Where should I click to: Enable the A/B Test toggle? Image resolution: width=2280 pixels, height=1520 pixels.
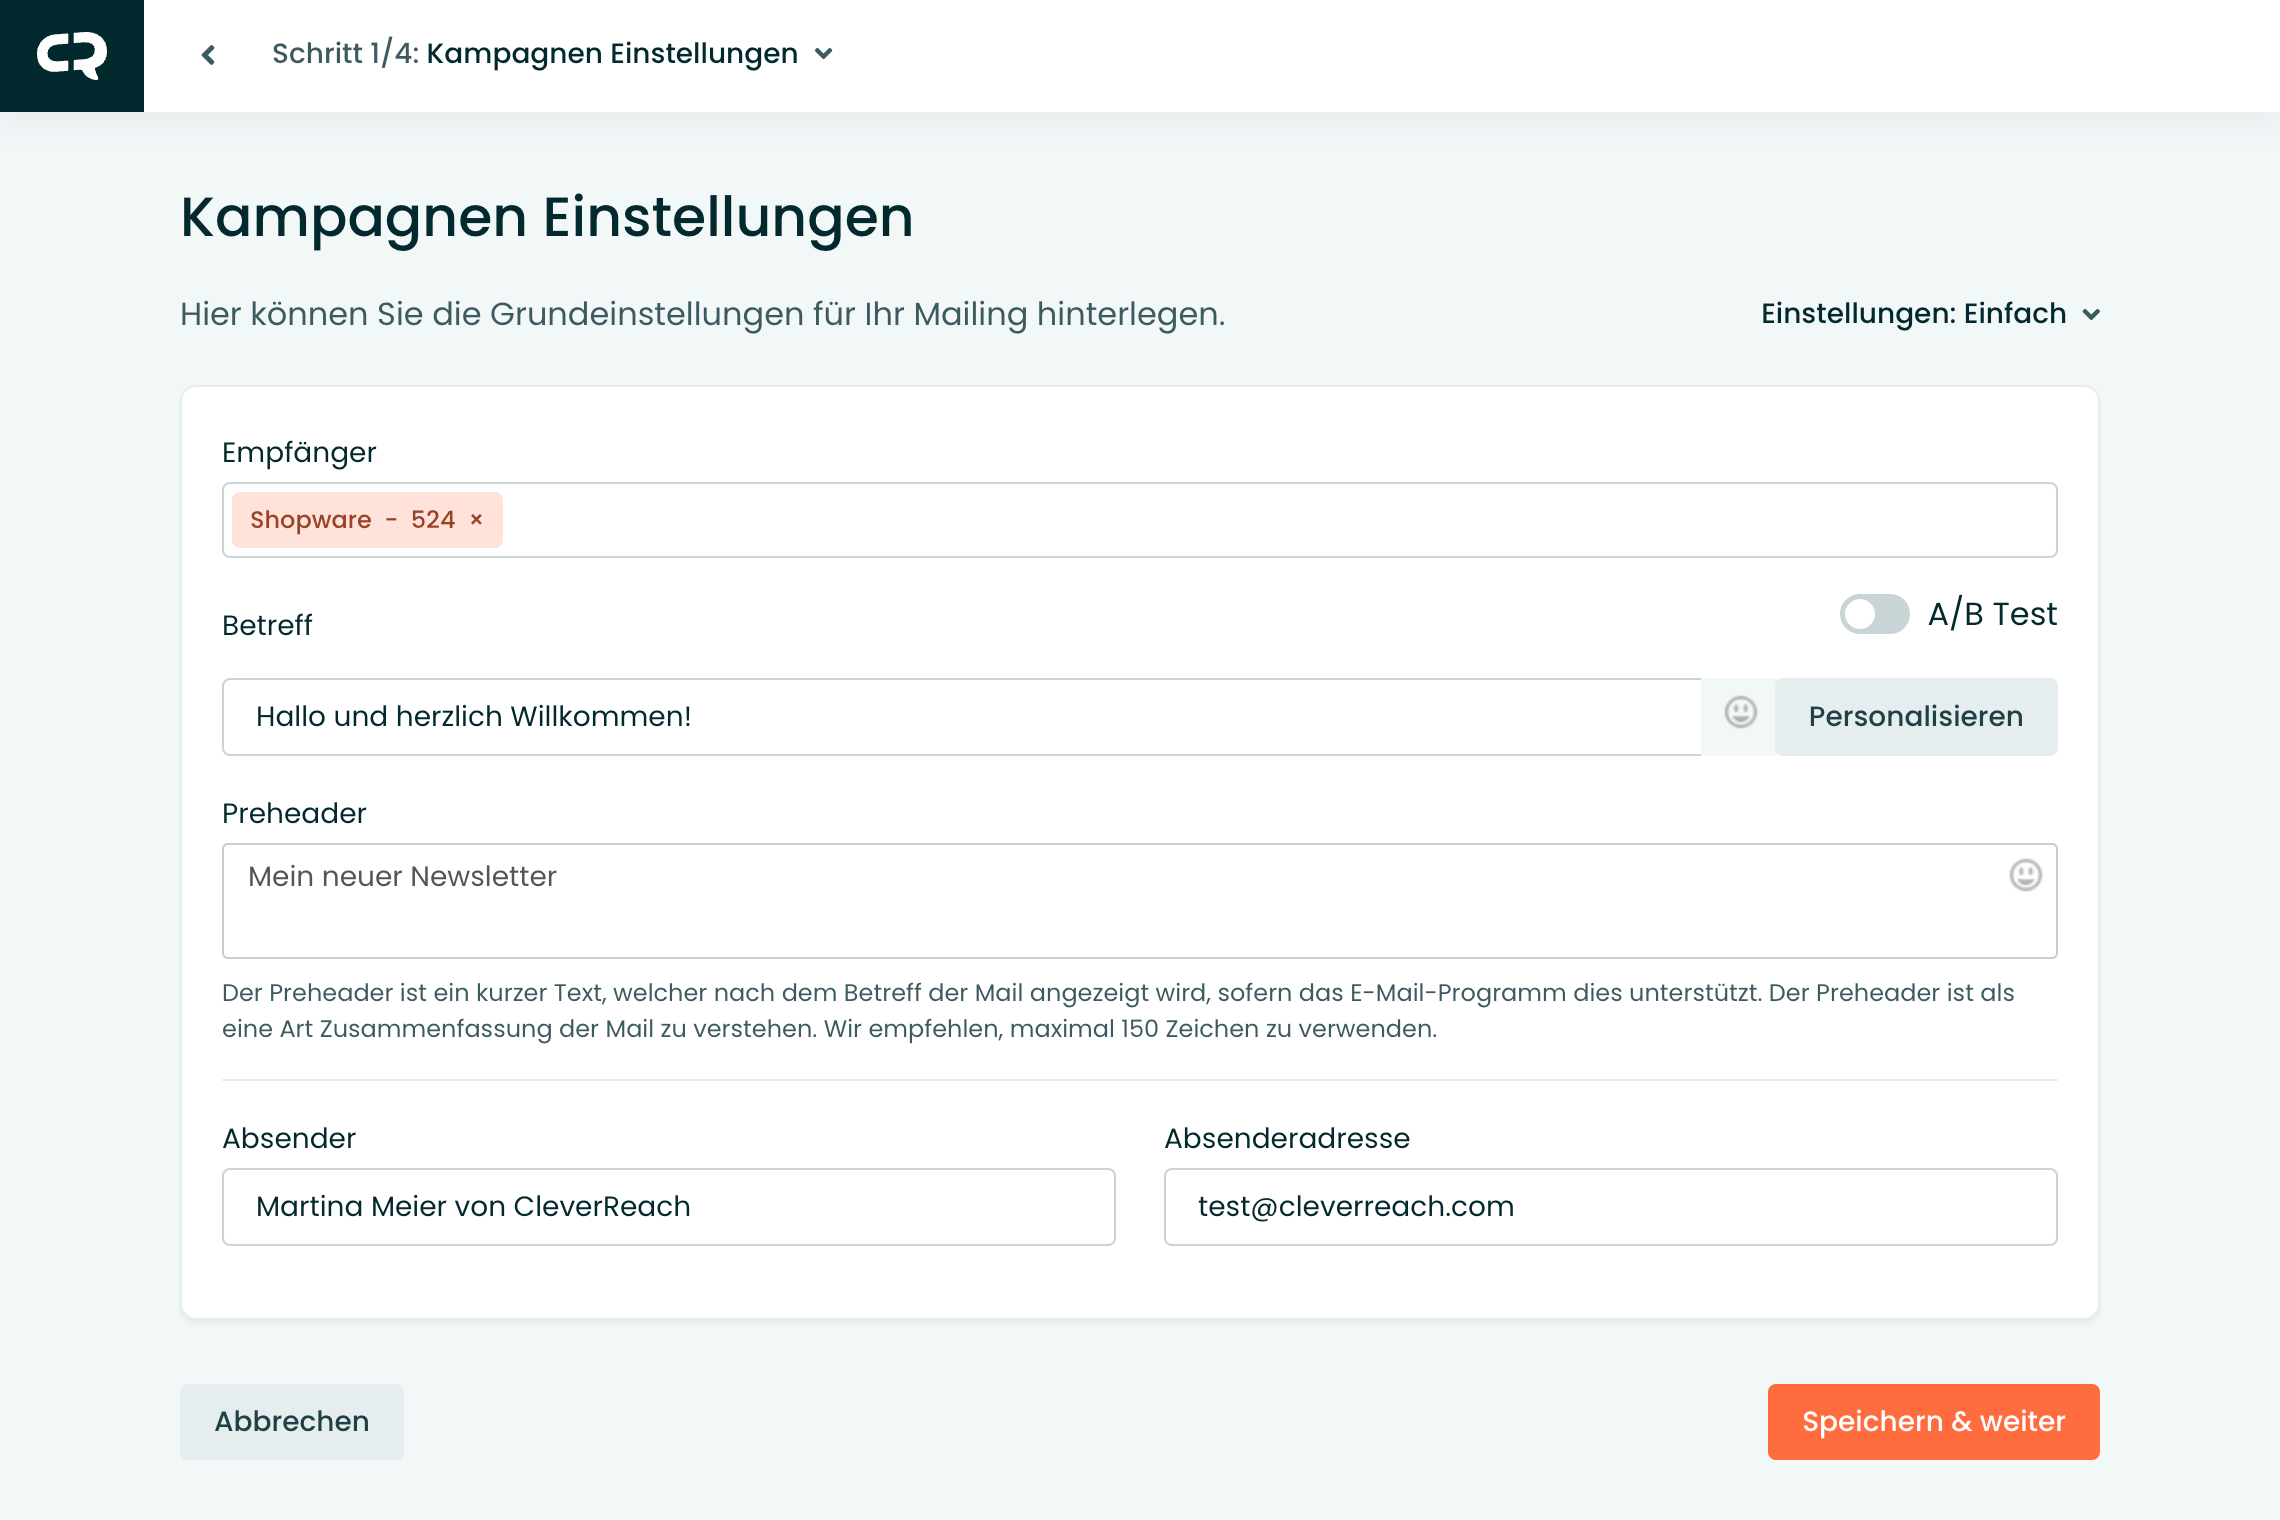(1874, 614)
